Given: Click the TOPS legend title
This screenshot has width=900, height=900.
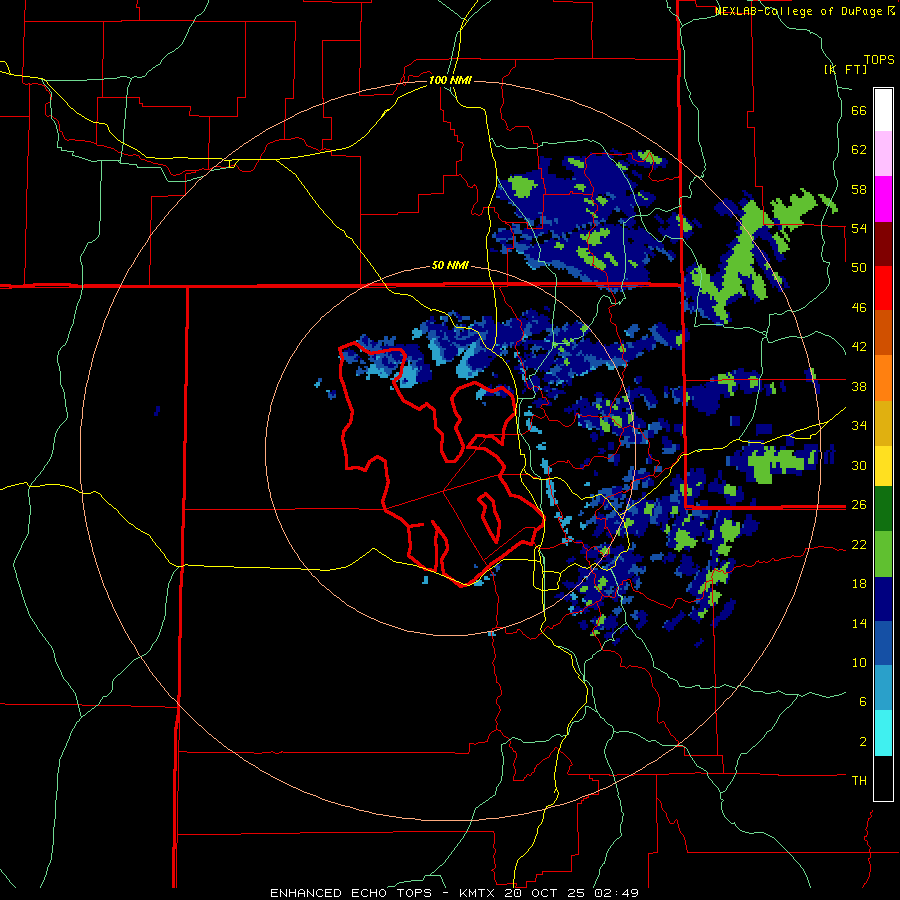Looking at the screenshot, I should pyautogui.click(x=879, y=59).
